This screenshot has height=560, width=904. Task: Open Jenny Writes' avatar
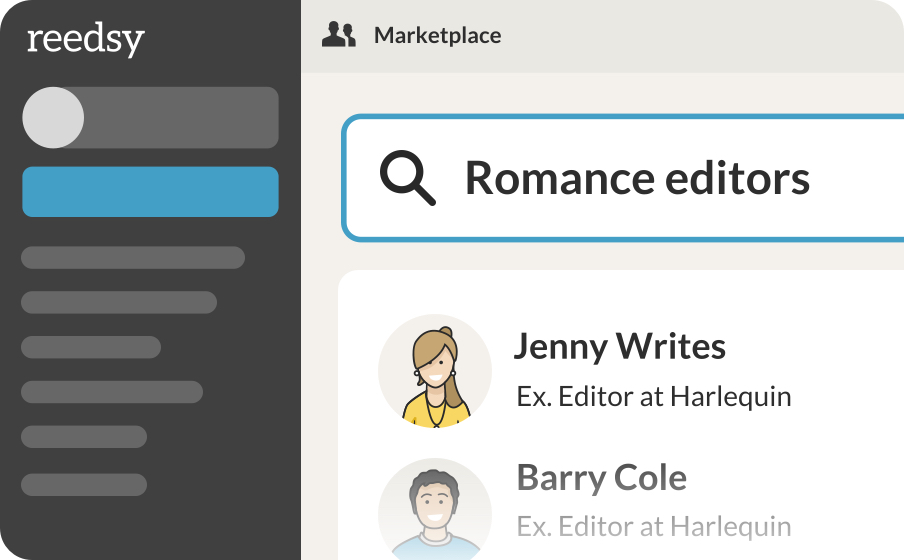[x=435, y=371]
